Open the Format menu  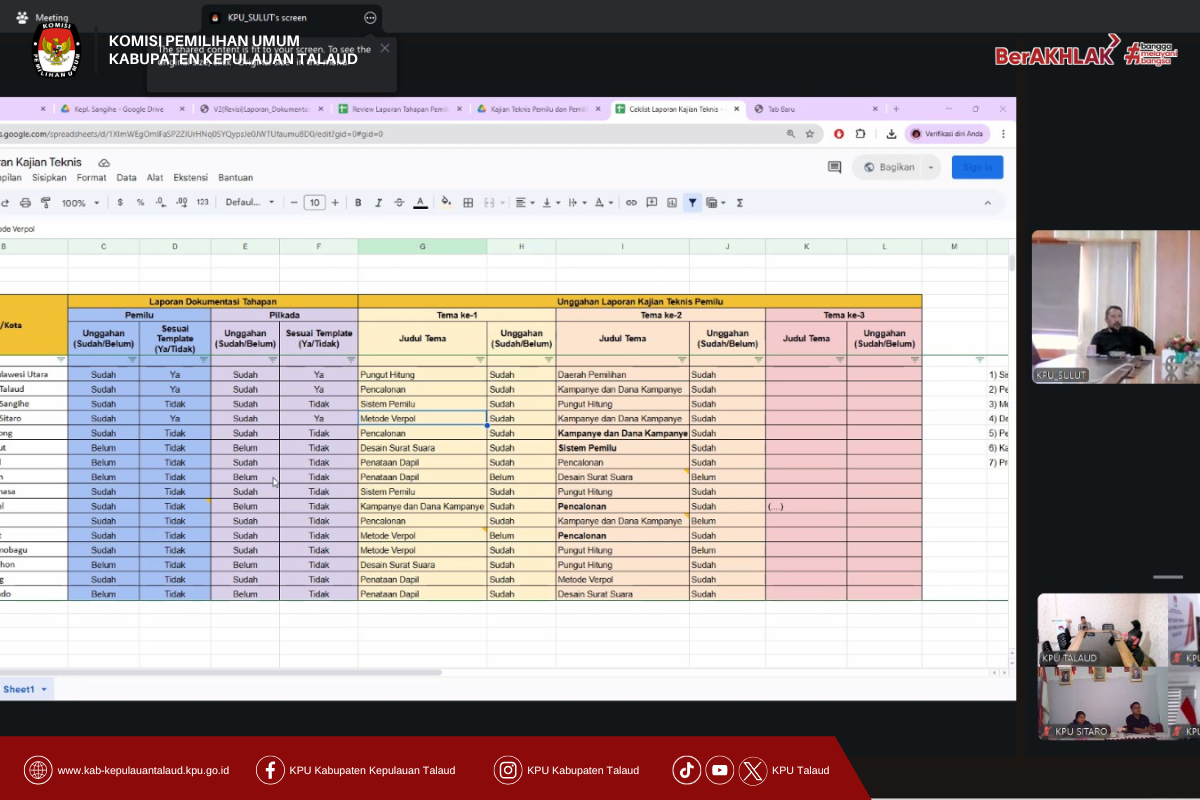91,178
